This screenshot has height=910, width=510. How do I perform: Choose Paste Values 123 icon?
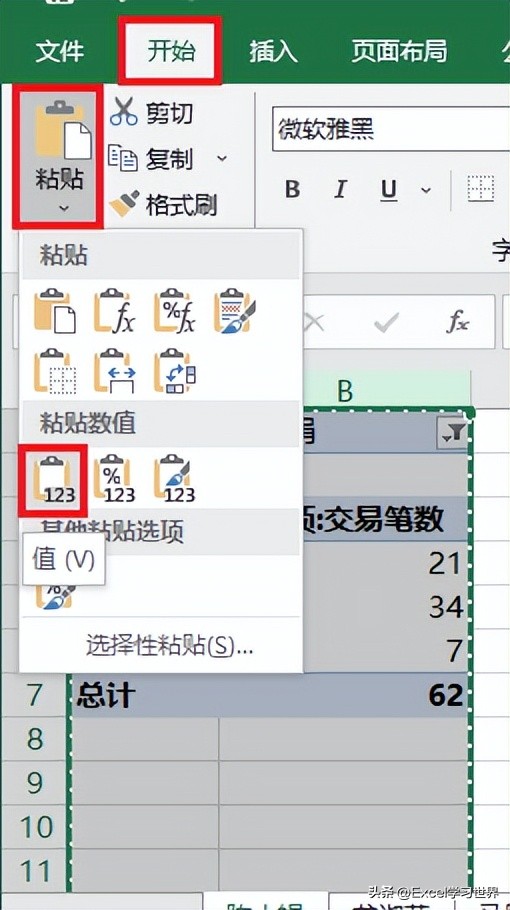pos(53,479)
